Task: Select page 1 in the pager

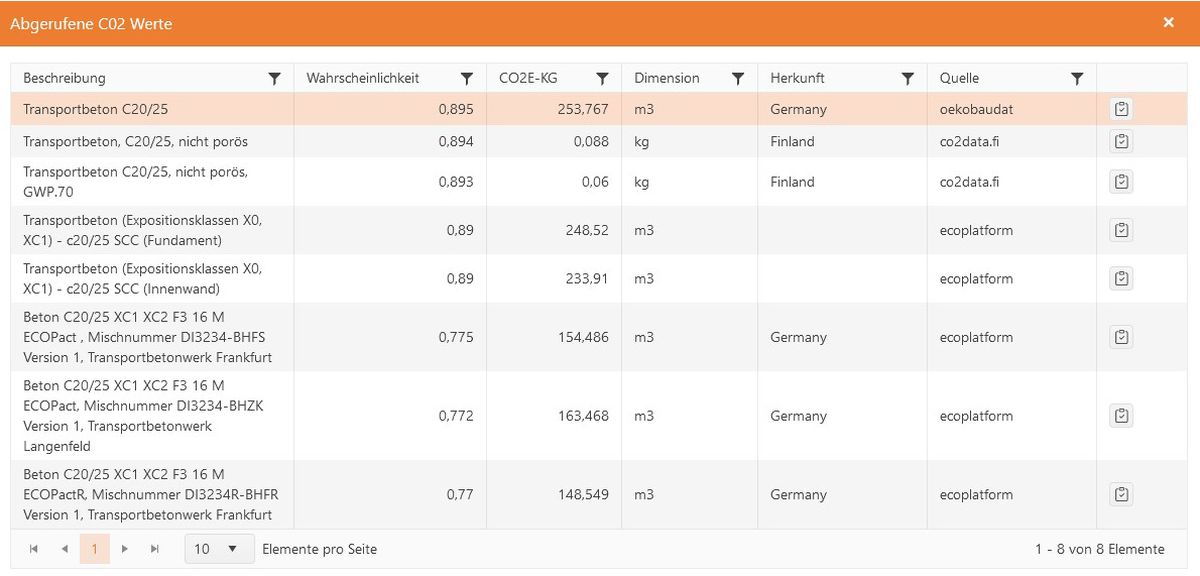Action: click(95, 549)
